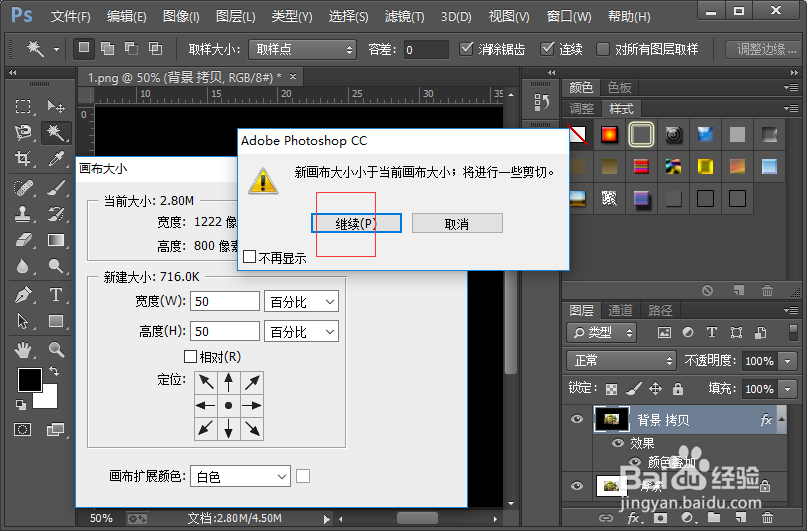Select the Pen tool
The width and height of the screenshot is (807, 531).
pyautogui.click(x=23, y=295)
